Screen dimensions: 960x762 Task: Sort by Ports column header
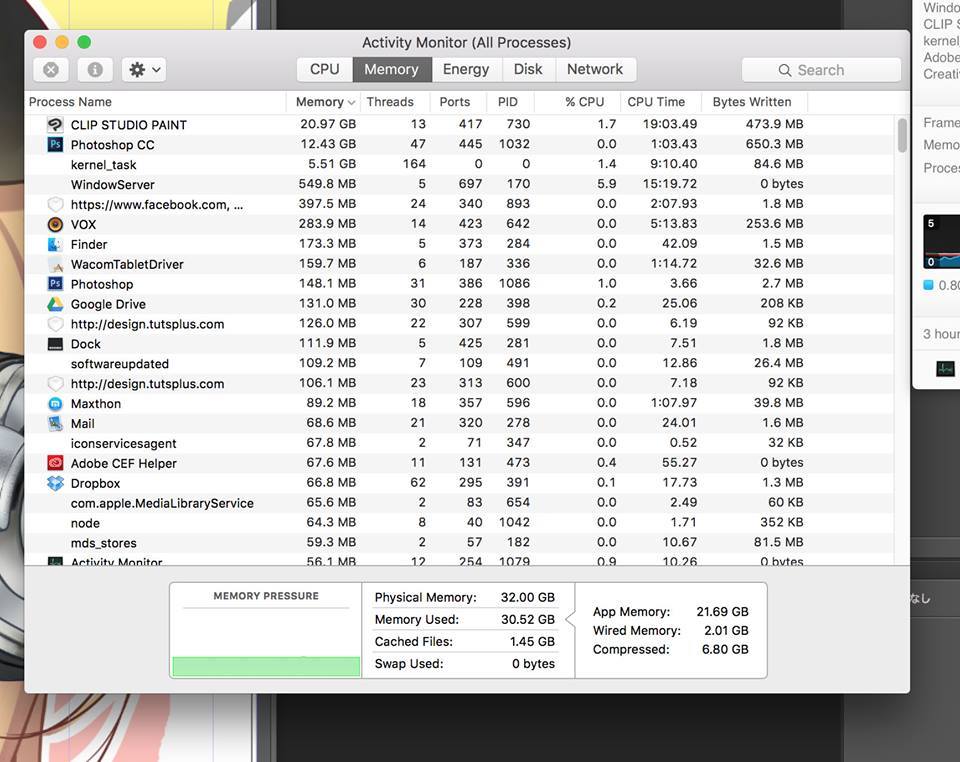458,102
